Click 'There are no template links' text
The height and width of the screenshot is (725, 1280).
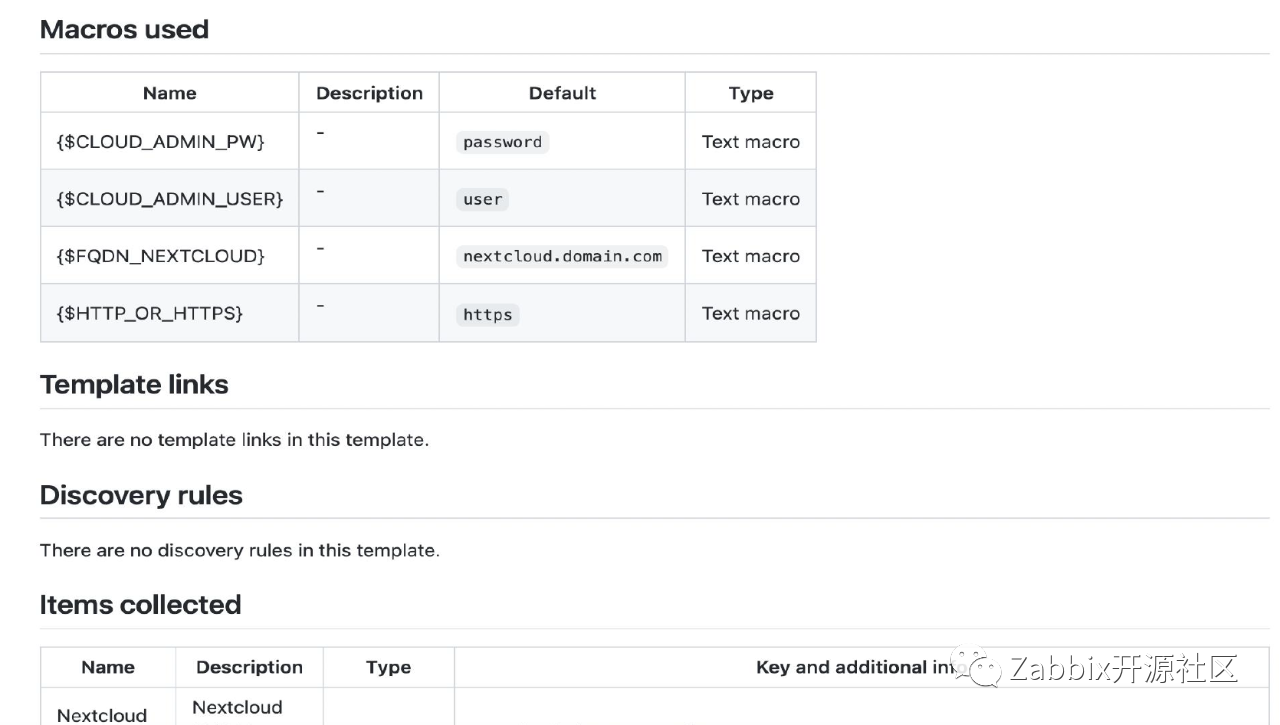(234, 440)
